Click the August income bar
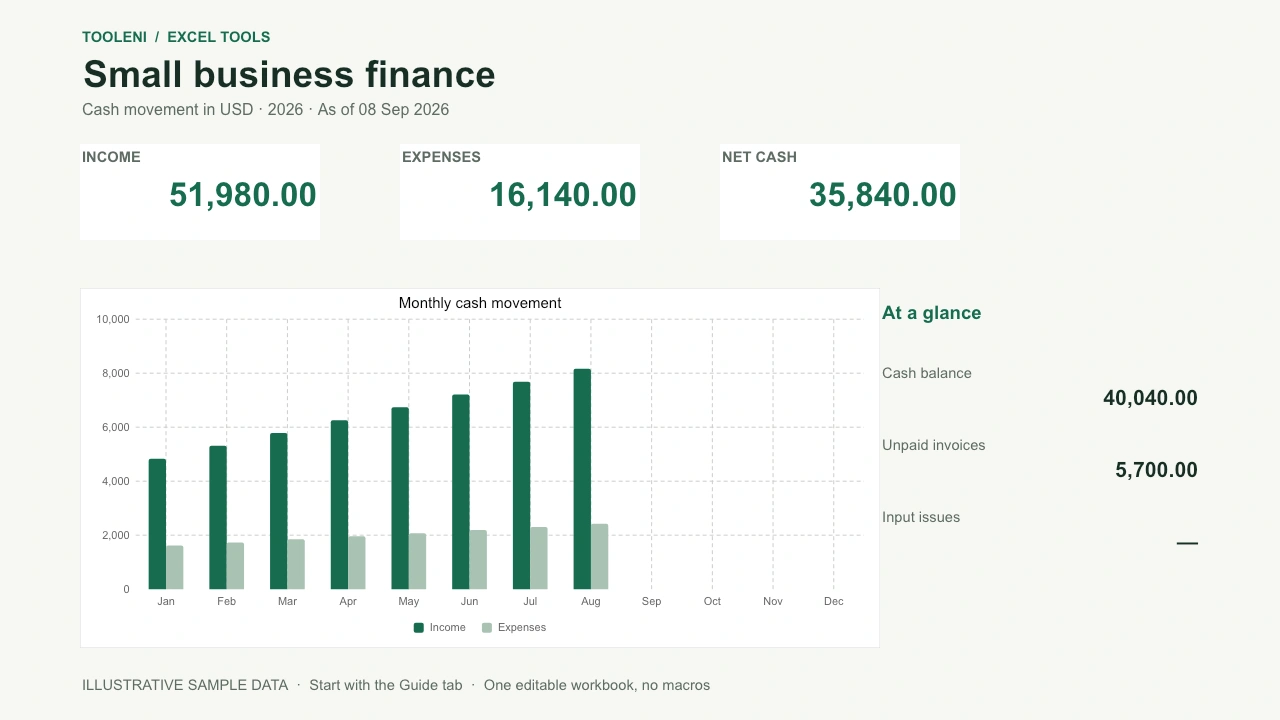 point(582,479)
